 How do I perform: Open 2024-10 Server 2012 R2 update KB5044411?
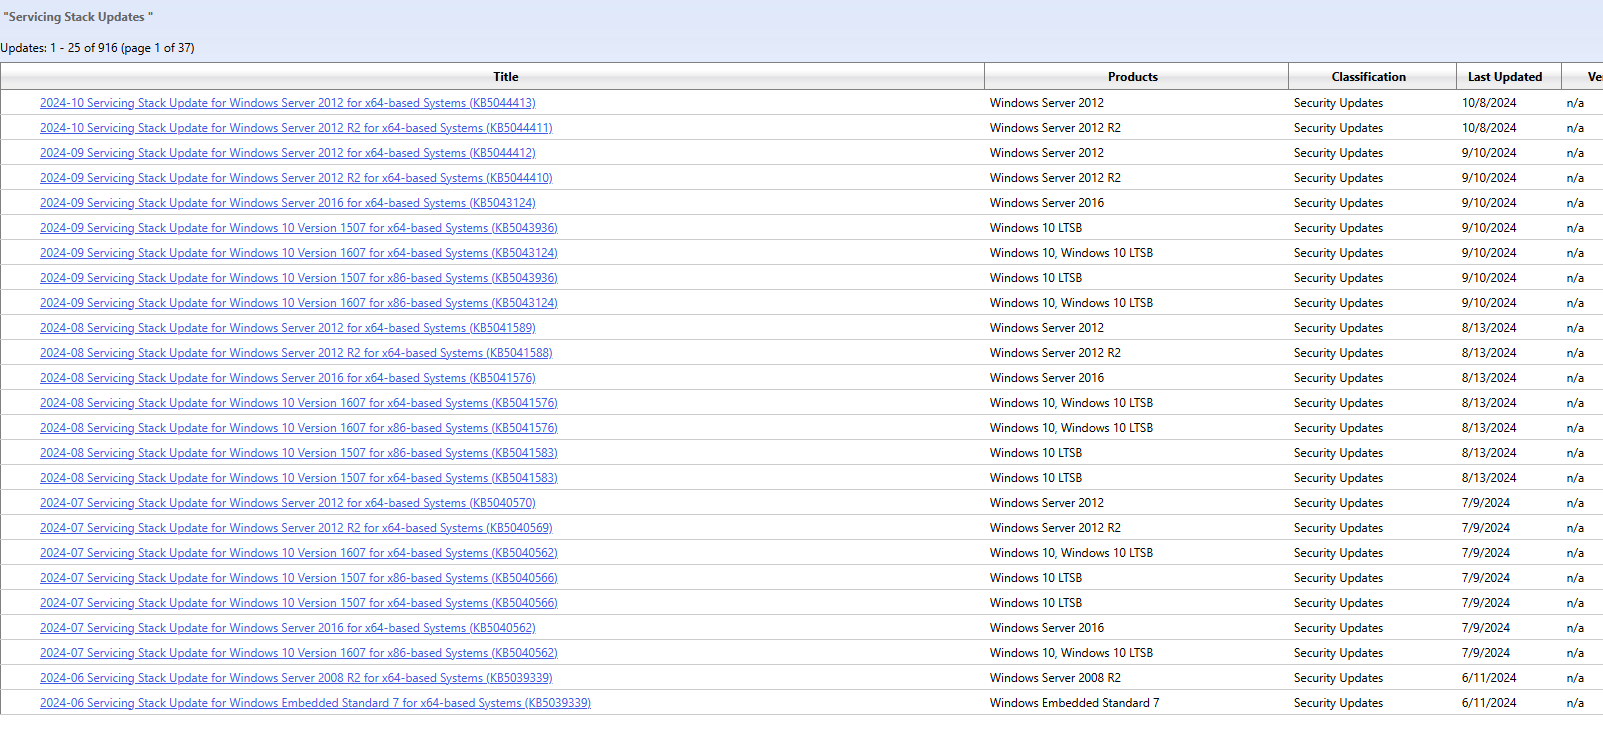[296, 128]
